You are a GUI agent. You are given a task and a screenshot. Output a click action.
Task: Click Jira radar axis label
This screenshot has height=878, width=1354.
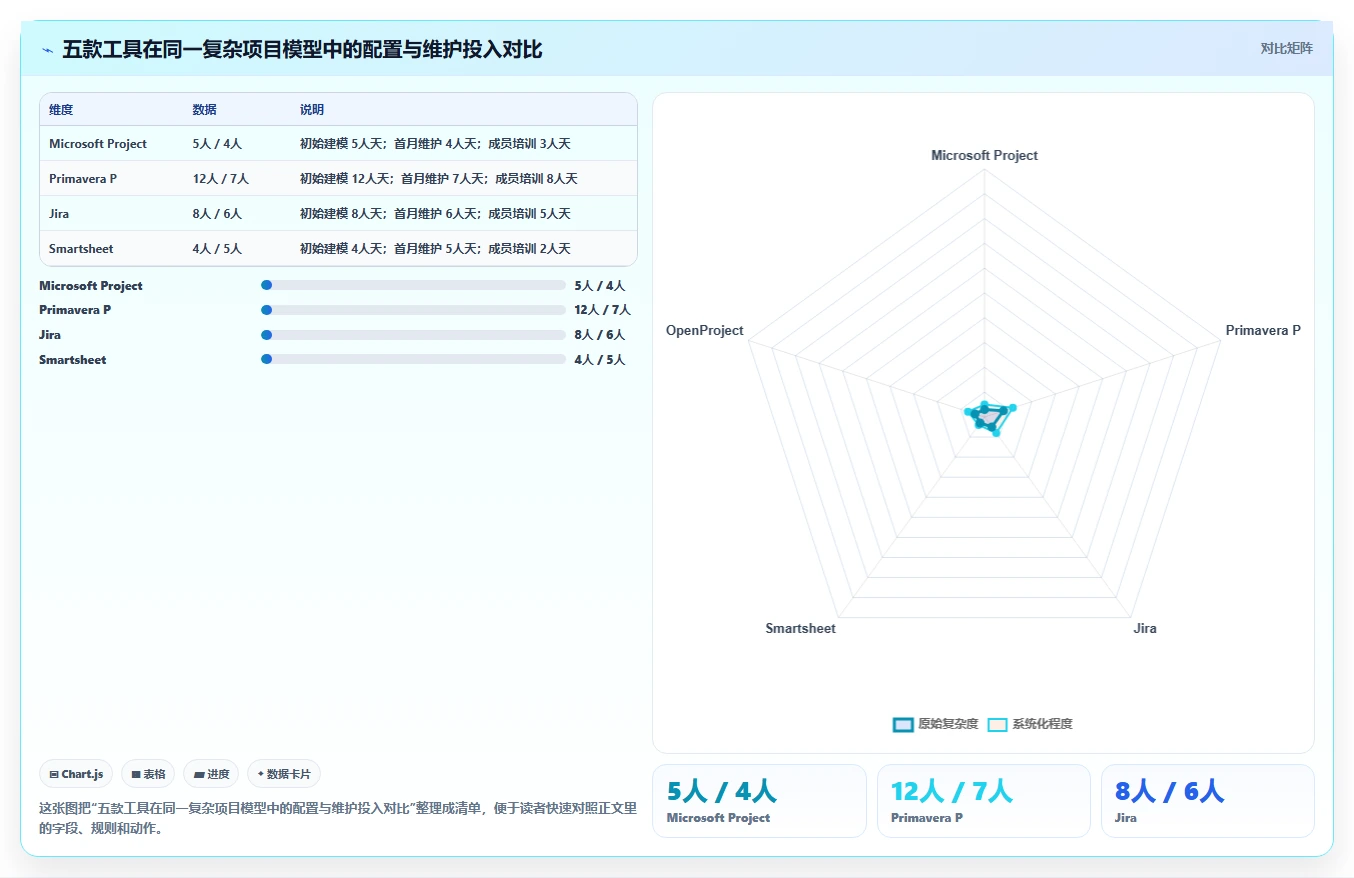[1145, 628]
